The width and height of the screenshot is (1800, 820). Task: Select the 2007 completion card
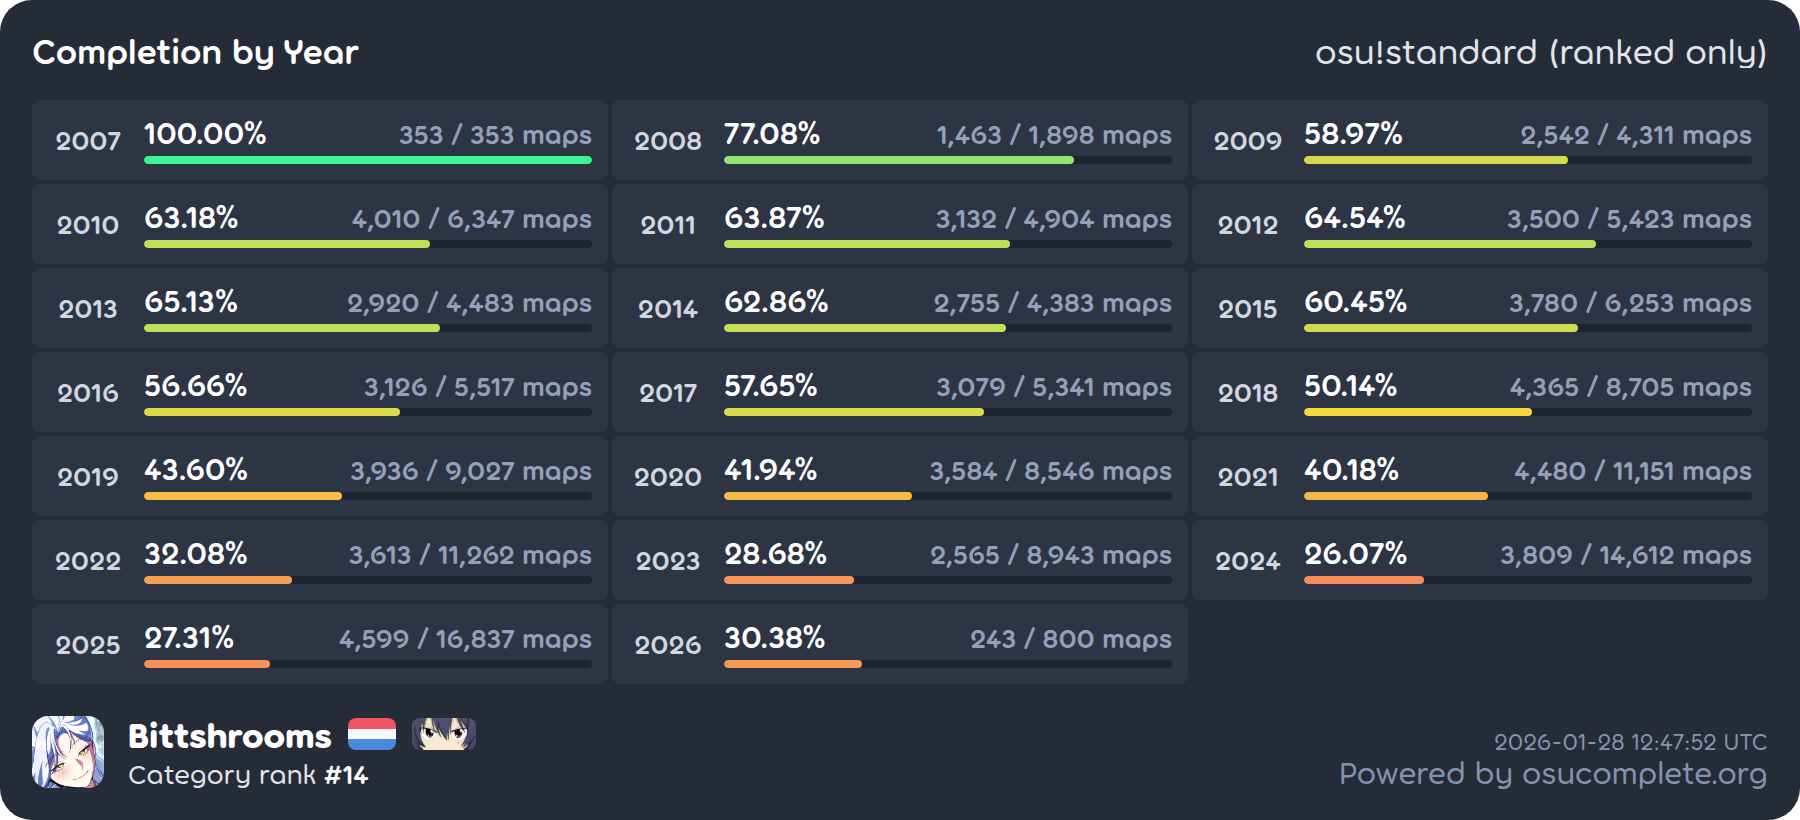tap(319, 140)
